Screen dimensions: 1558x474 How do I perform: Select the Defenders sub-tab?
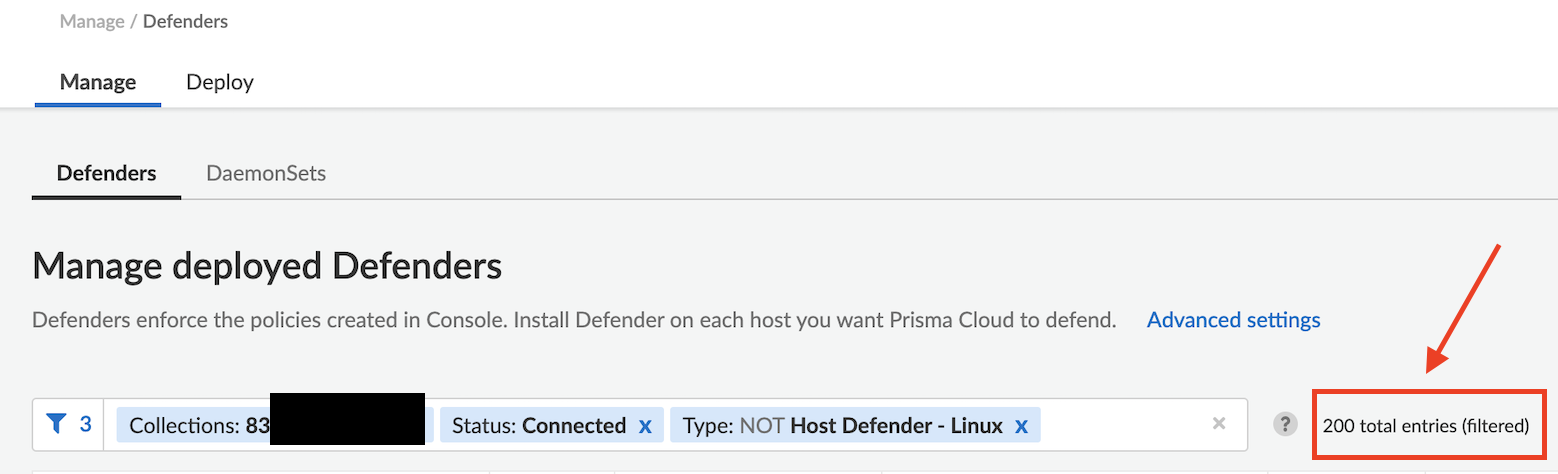pyautogui.click(x=107, y=173)
